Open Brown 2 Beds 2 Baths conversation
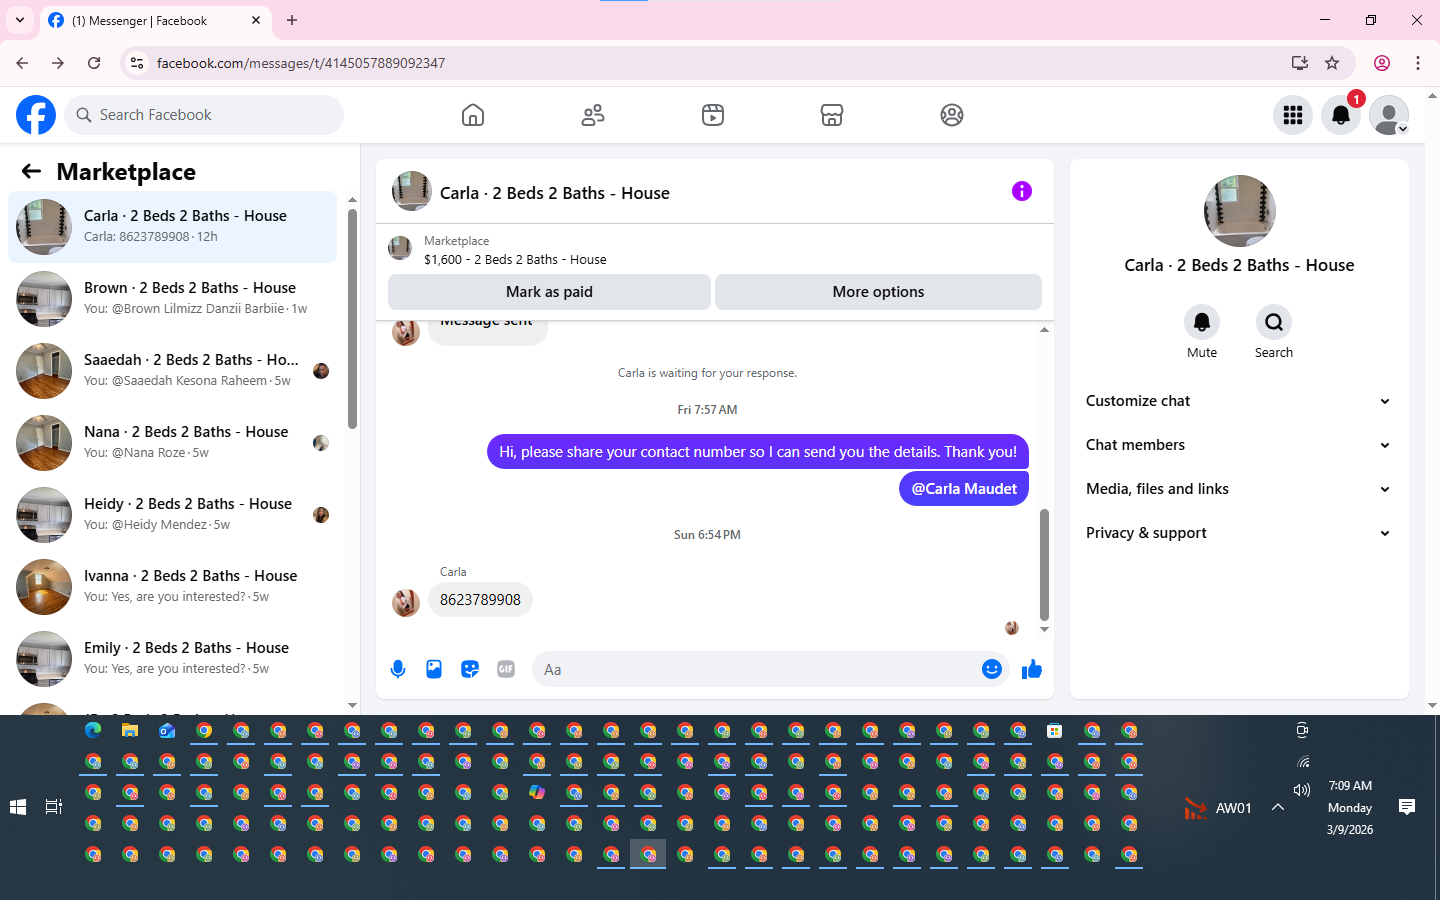The height and width of the screenshot is (900, 1440). pos(173,299)
